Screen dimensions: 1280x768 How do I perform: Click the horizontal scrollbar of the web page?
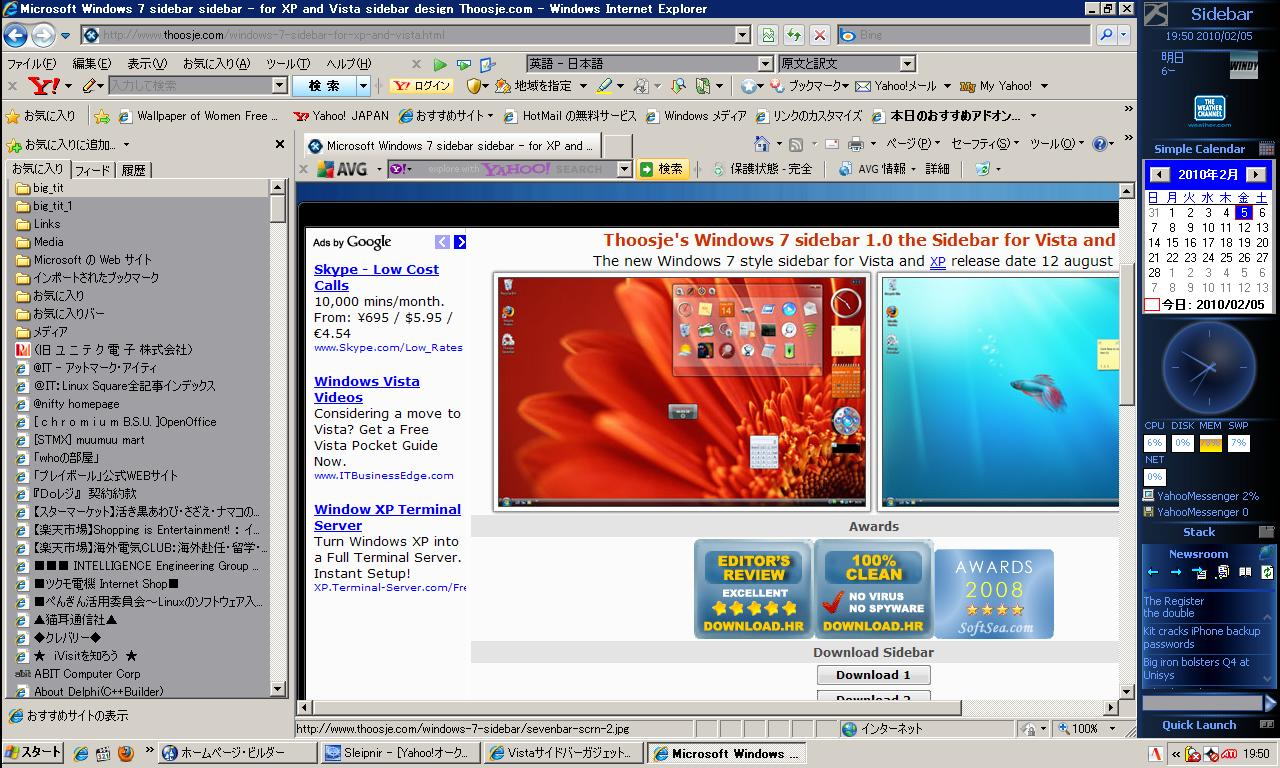tap(630, 707)
